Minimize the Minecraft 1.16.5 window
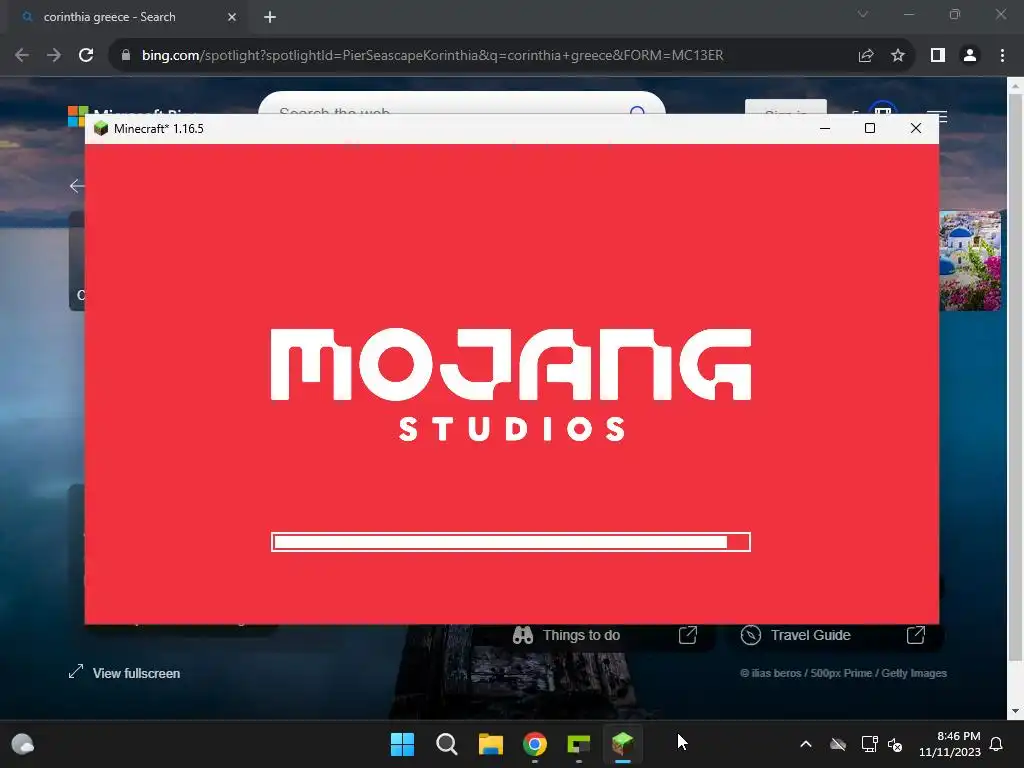The height and width of the screenshot is (768, 1024). 825,129
